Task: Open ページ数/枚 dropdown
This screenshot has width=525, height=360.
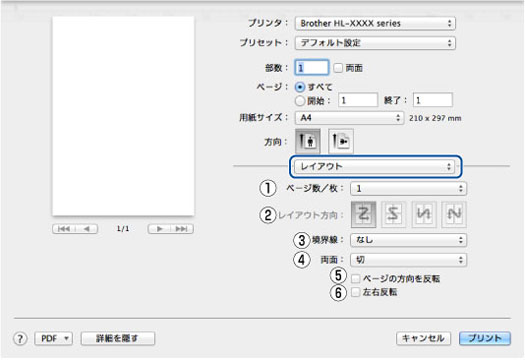Action: (408, 189)
